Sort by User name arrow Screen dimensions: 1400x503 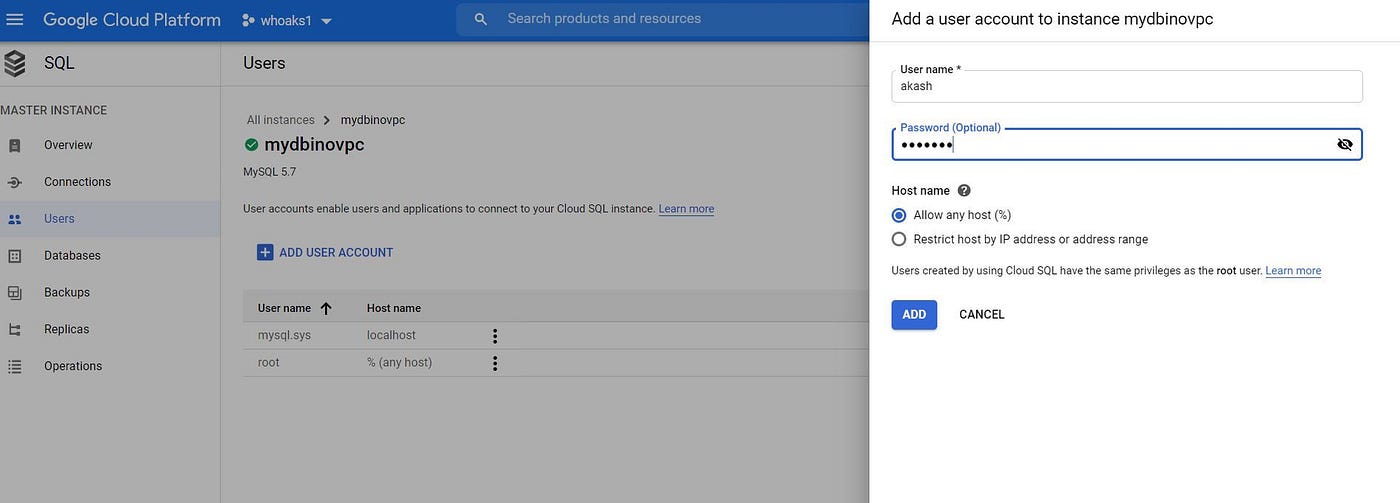tap(326, 308)
